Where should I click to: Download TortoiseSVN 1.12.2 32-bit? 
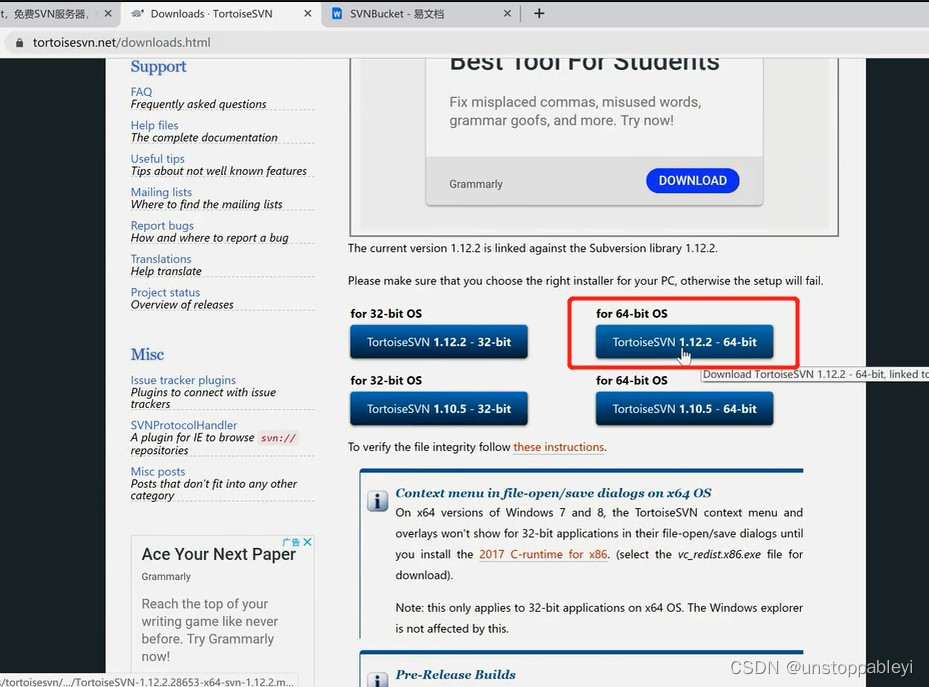[439, 342]
